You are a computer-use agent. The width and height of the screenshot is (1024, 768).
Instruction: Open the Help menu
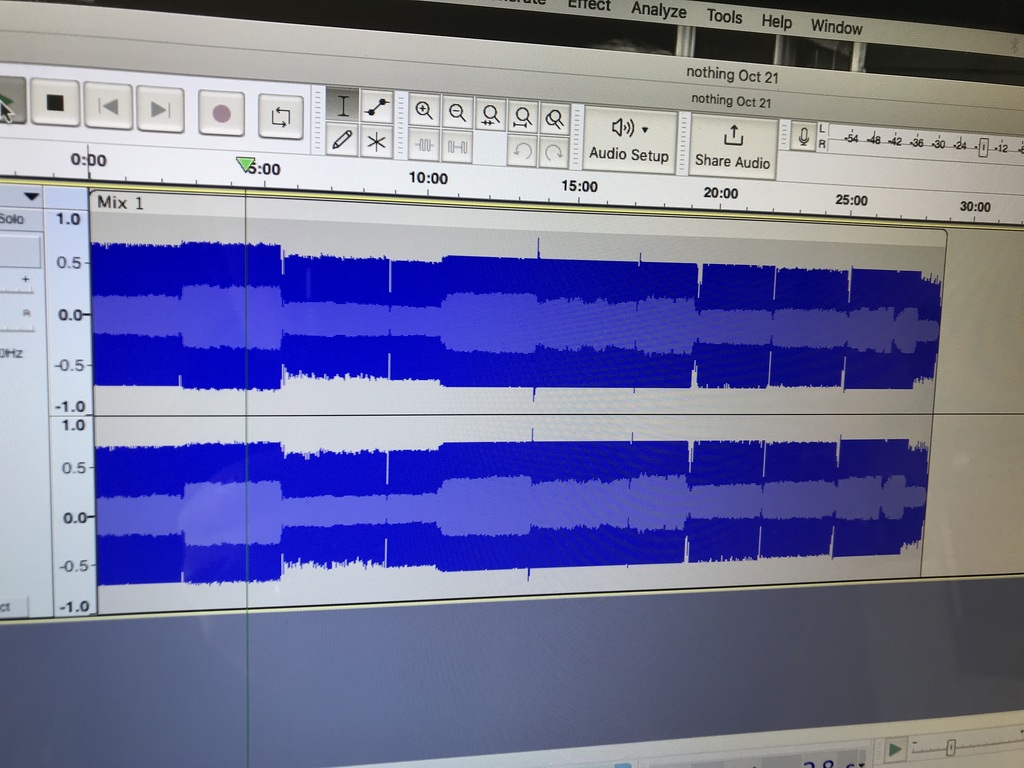tap(776, 21)
